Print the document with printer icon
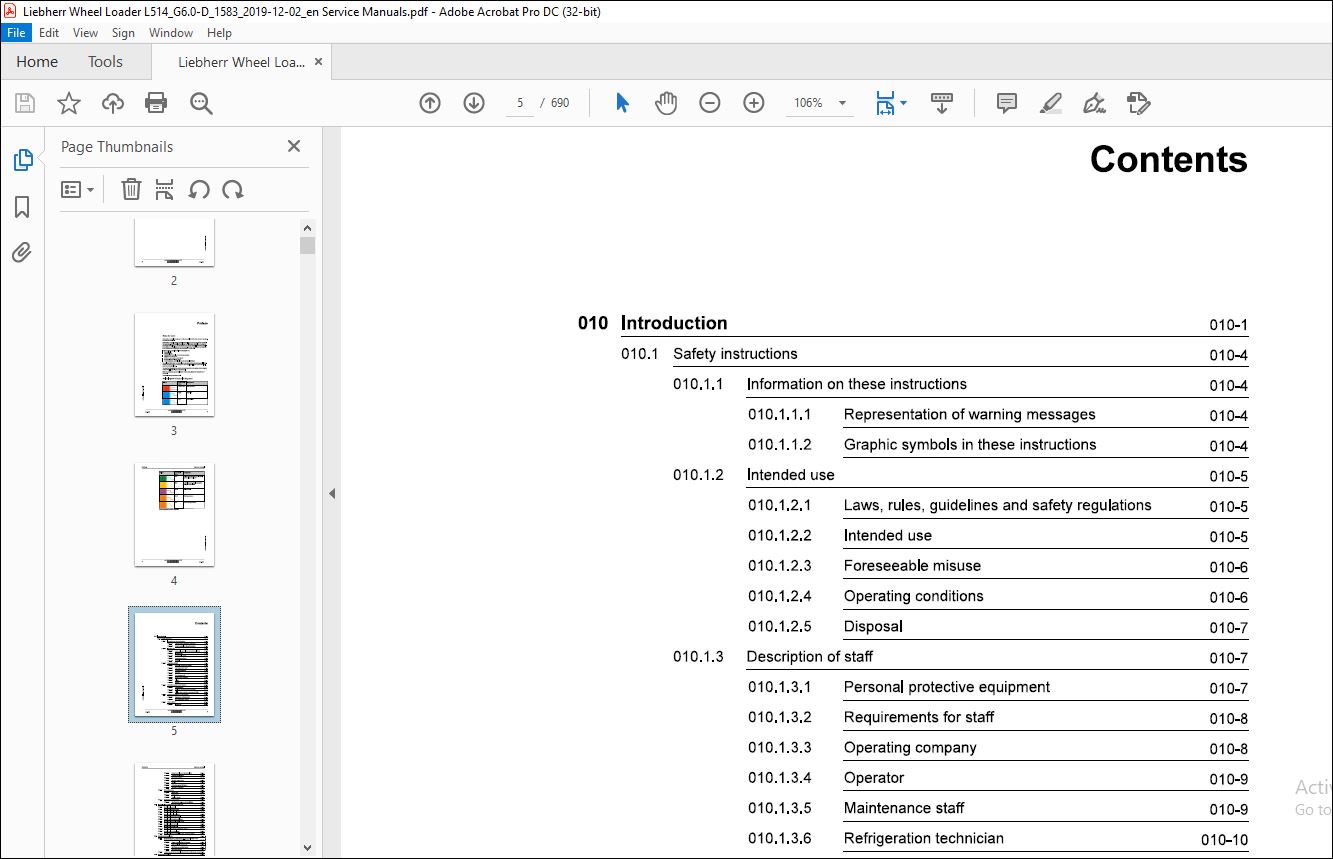This screenshot has width=1333, height=859. click(x=156, y=103)
